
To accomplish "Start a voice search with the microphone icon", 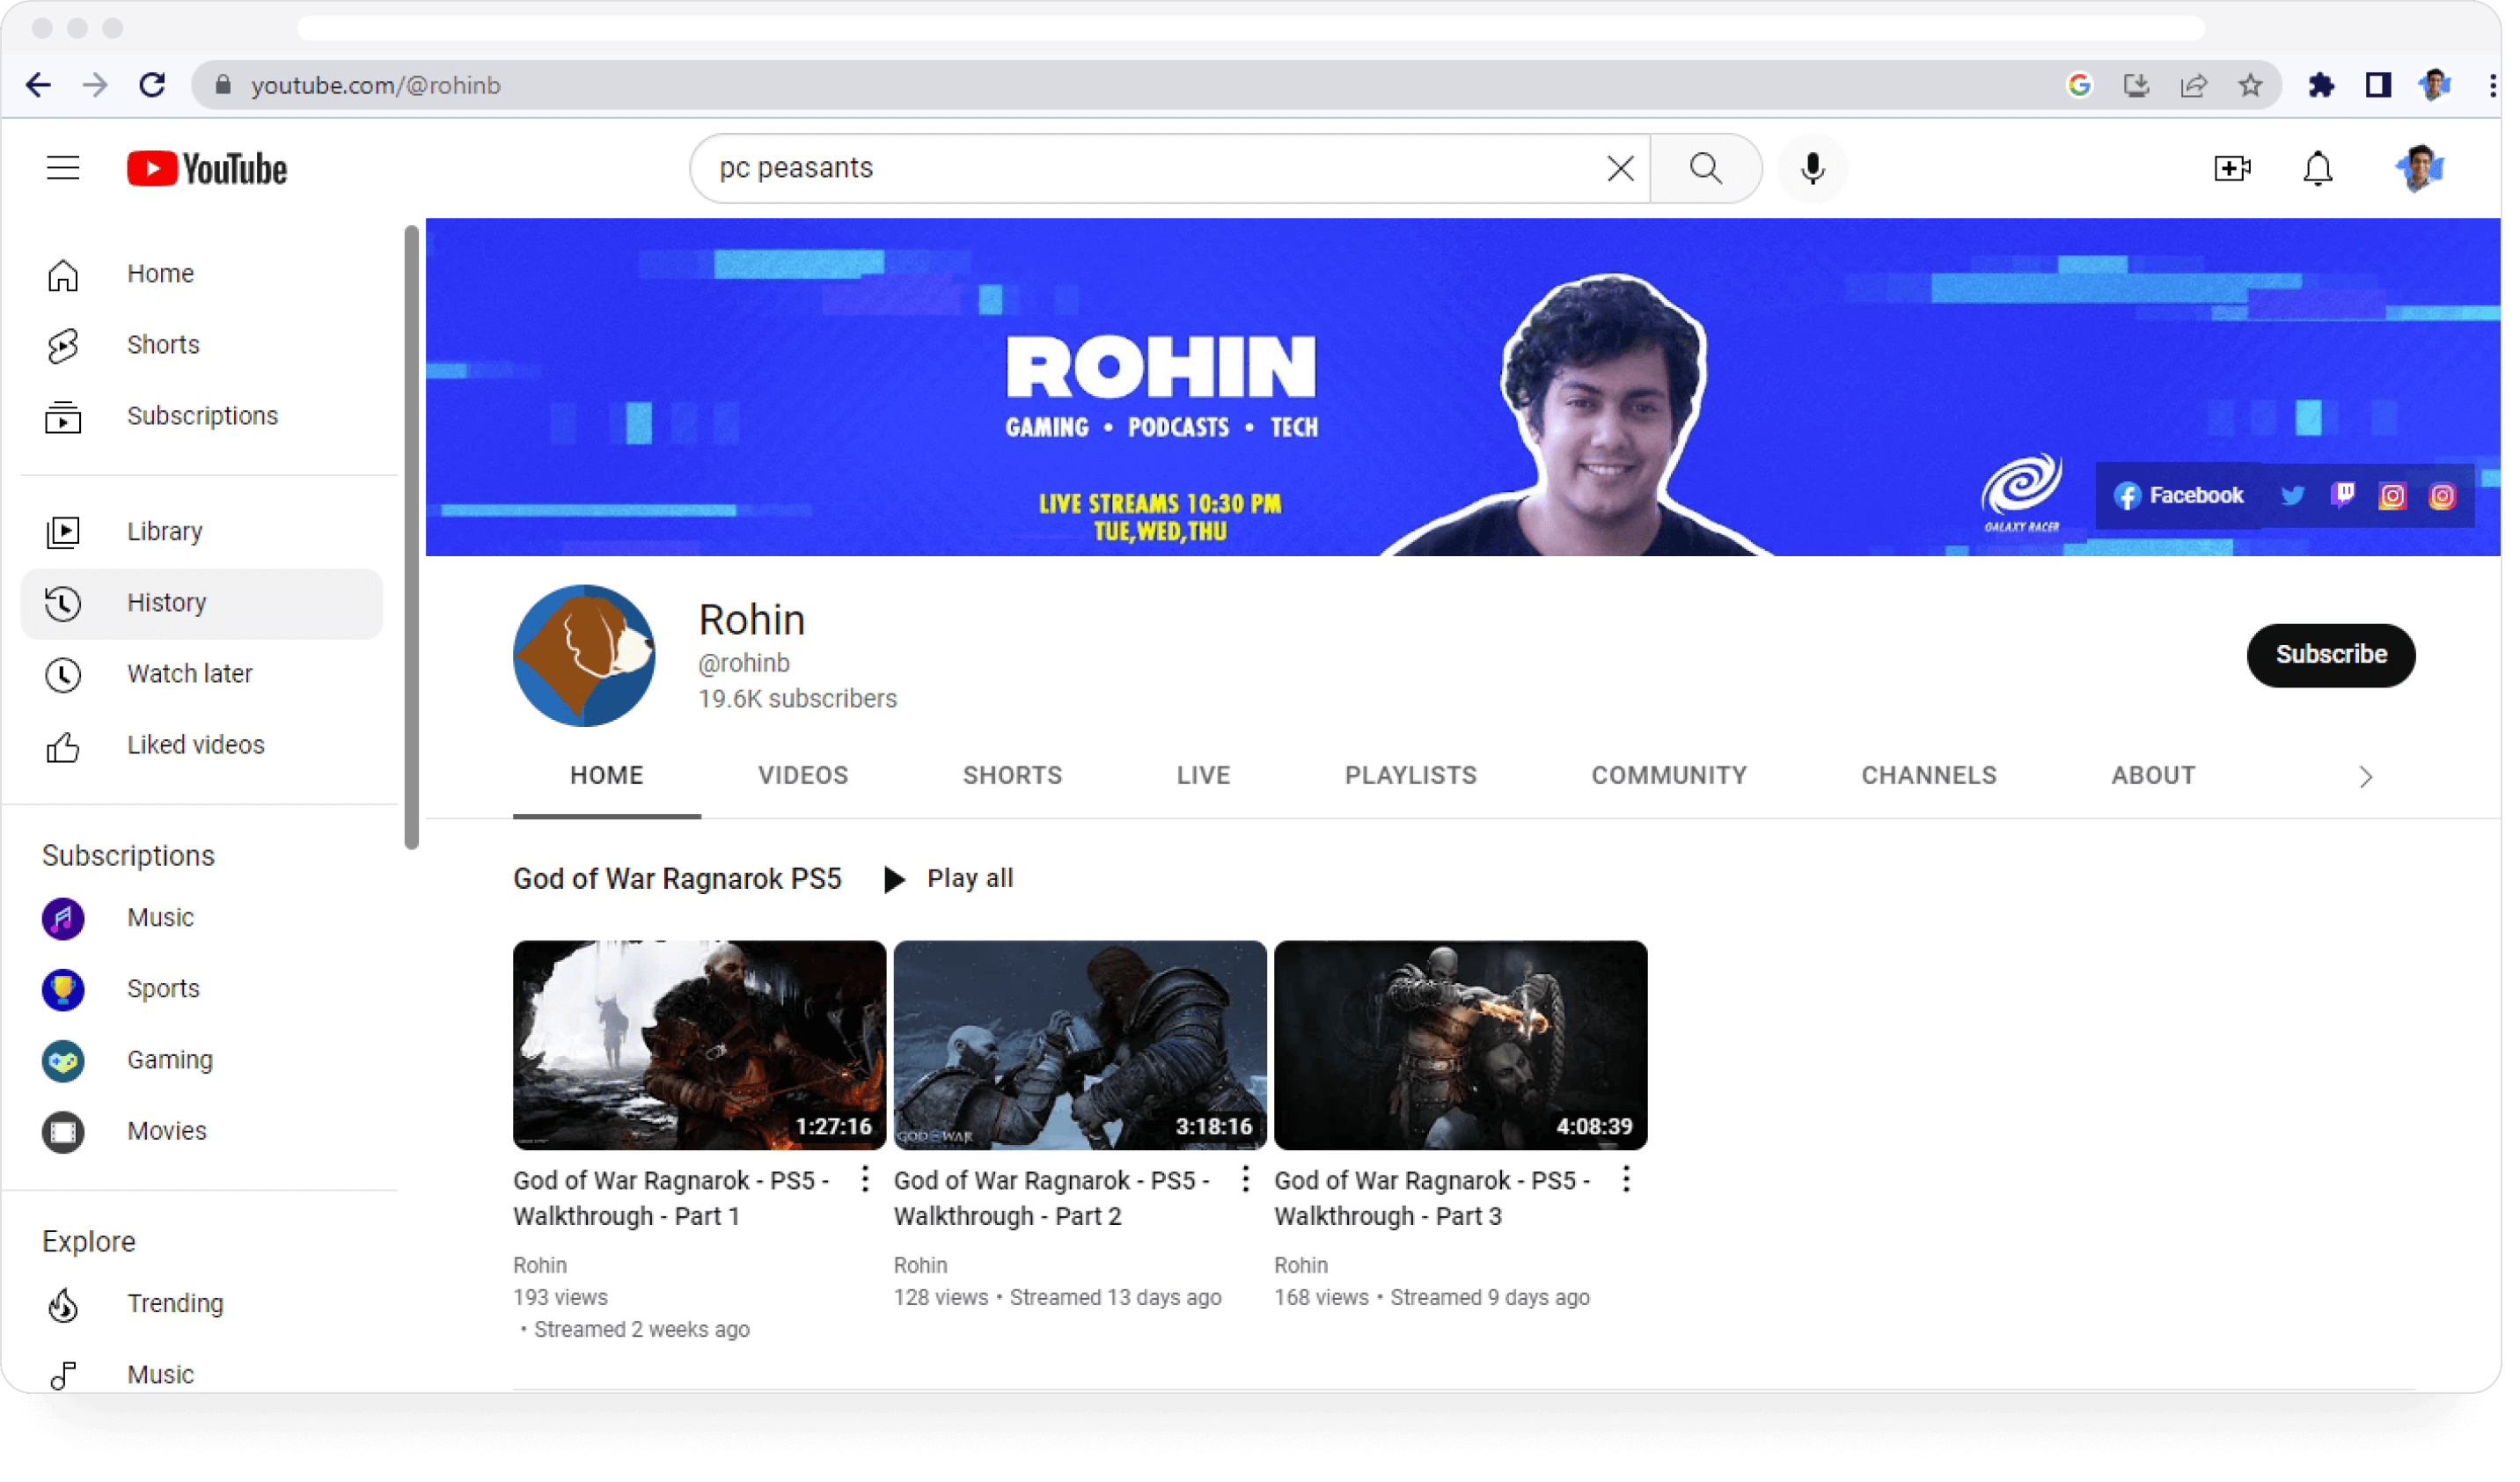I will pos(1812,168).
